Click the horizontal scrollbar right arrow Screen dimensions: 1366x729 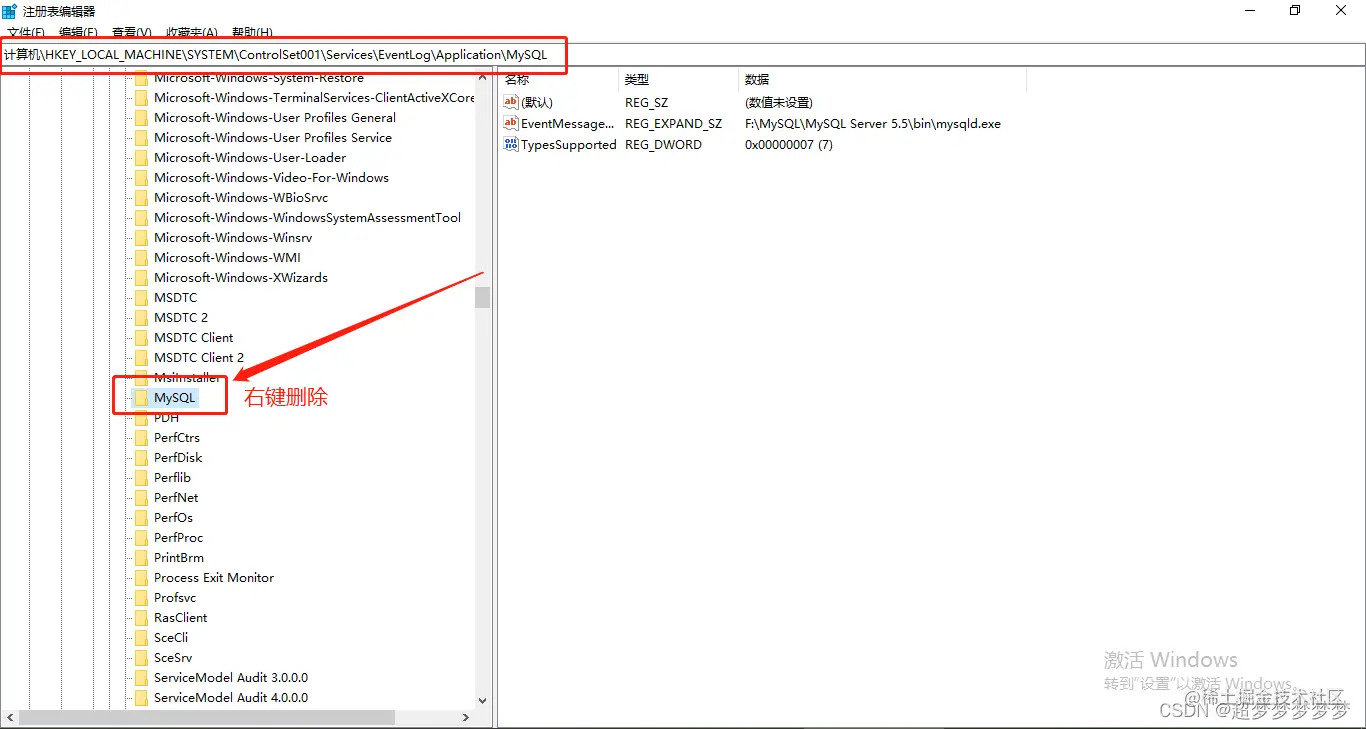click(467, 717)
